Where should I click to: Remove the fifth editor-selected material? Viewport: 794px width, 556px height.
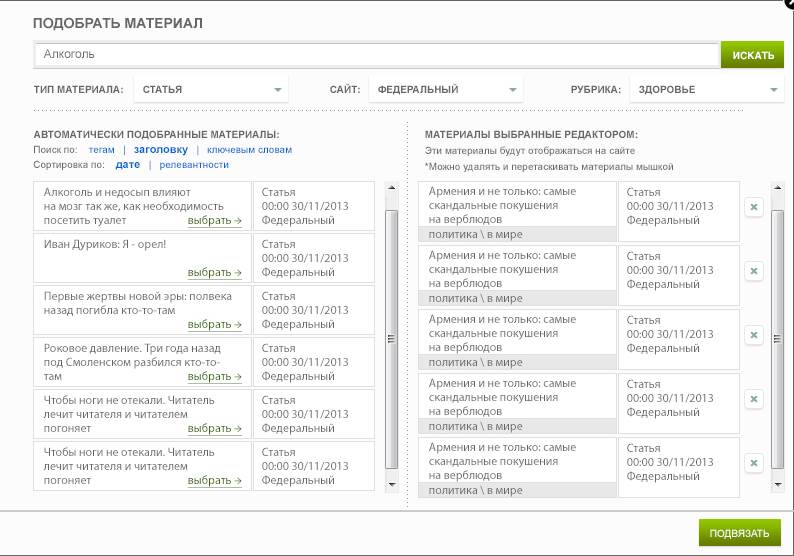click(754, 463)
